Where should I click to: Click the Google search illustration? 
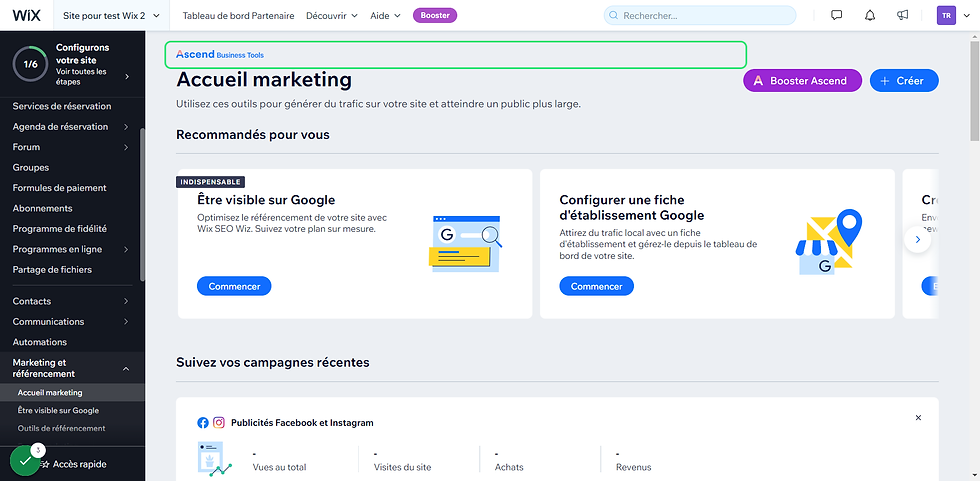(x=464, y=244)
